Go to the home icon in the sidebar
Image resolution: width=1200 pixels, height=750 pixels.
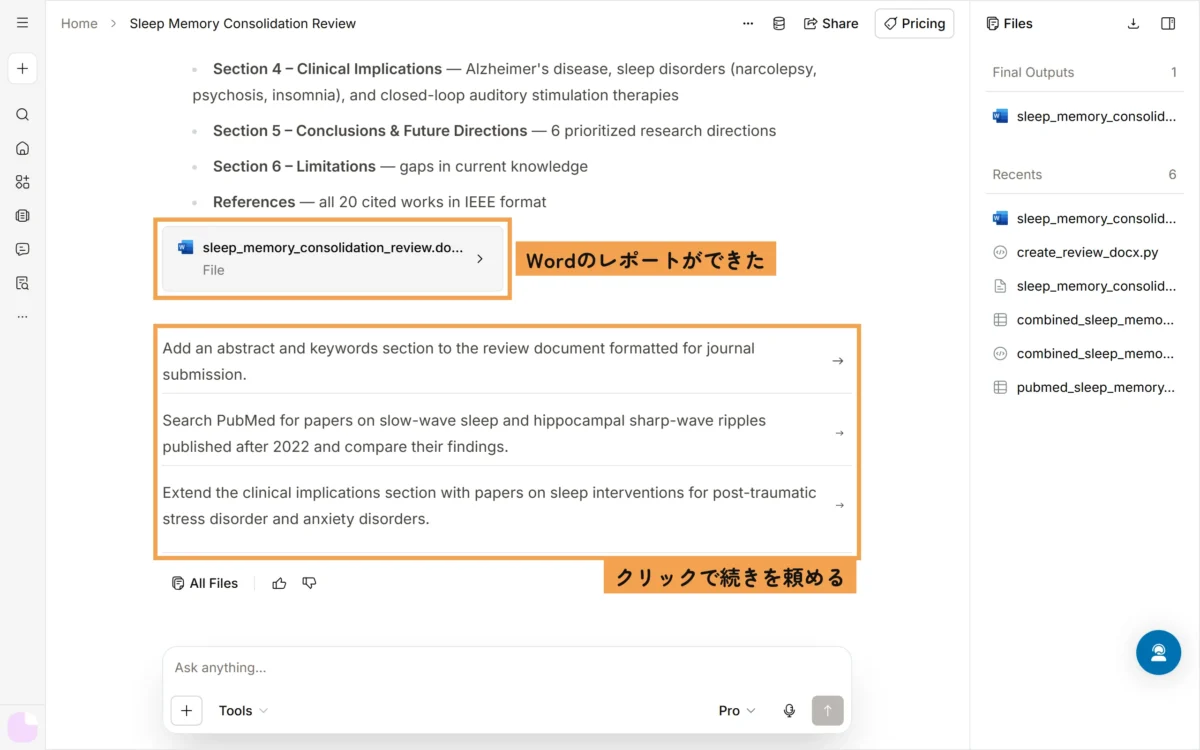pyautogui.click(x=22, y=148)
